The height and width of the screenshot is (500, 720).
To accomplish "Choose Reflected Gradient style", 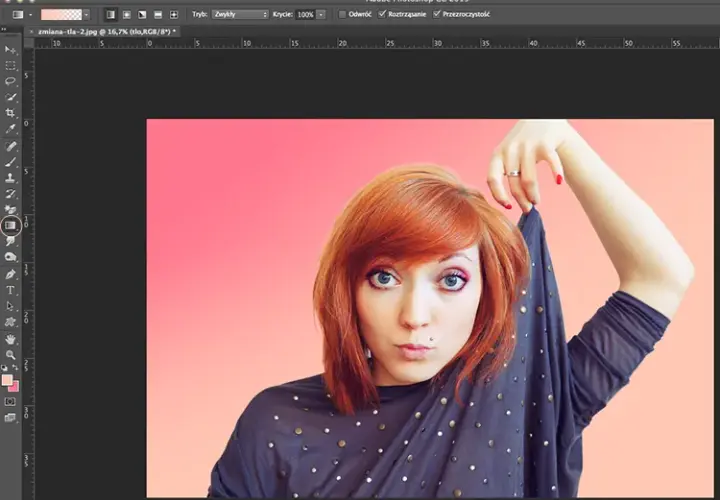I will pos(158,15).
